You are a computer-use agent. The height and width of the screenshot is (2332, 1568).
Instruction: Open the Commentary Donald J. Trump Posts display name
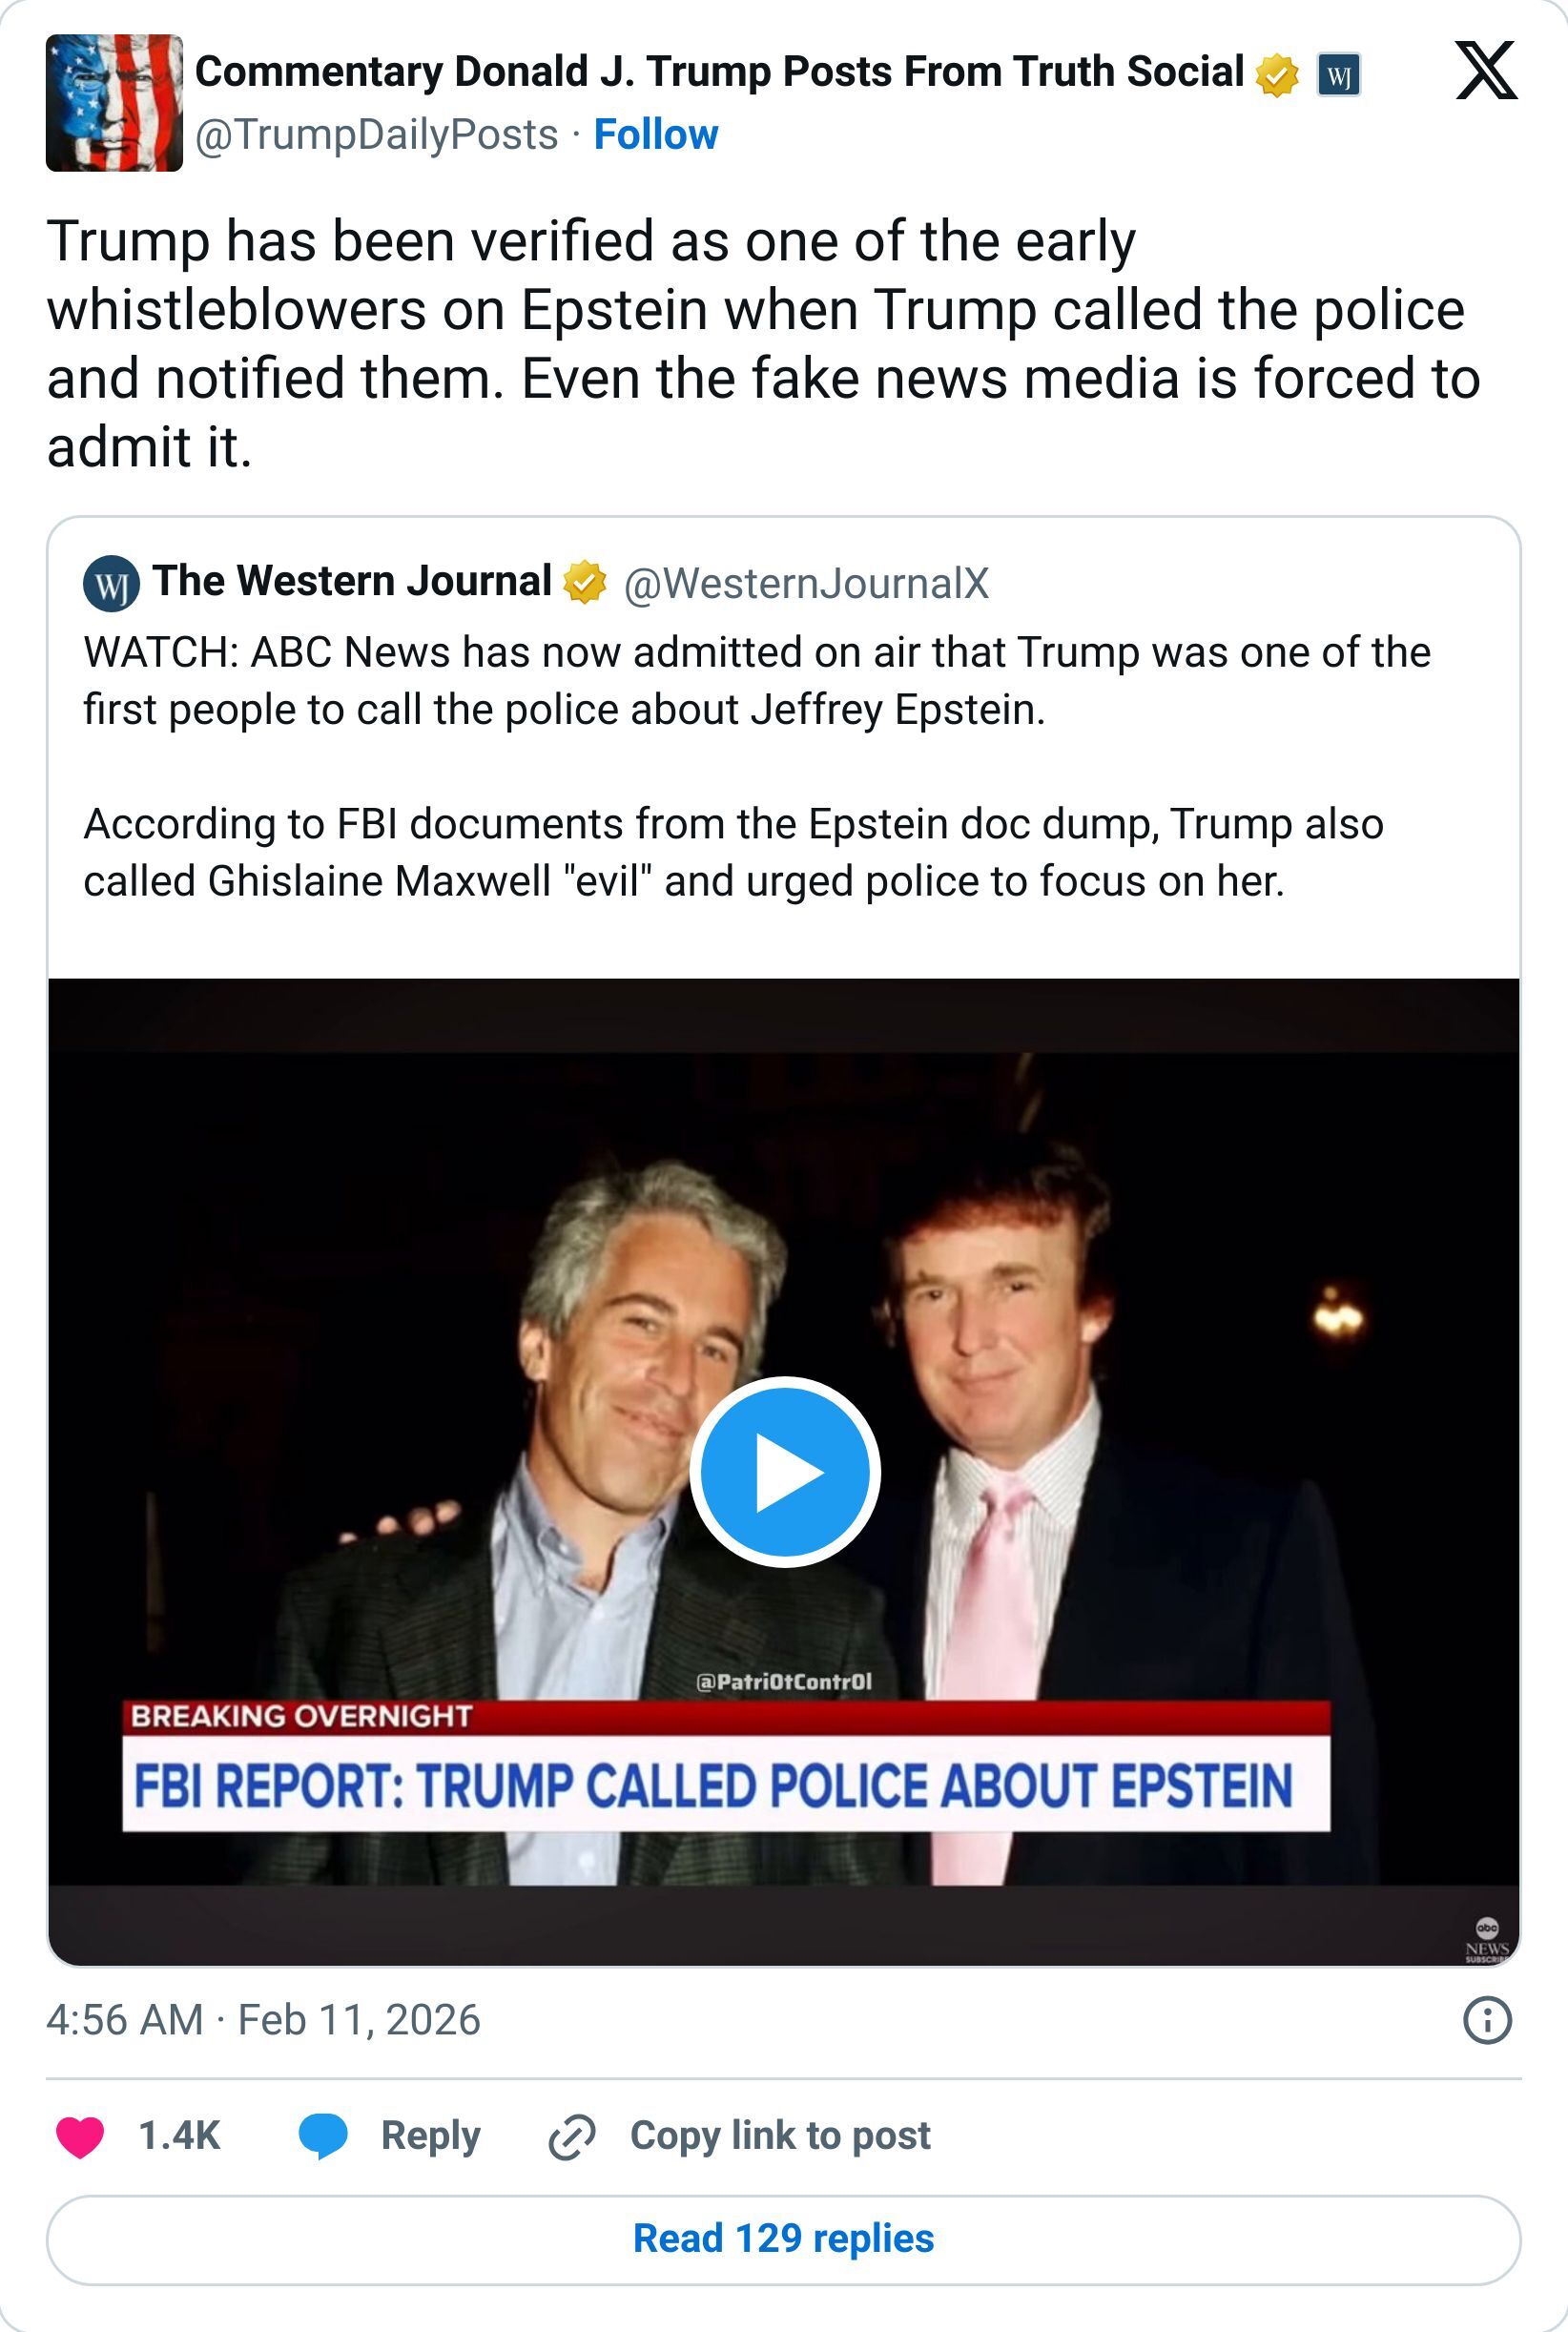[x=719, y=72]
